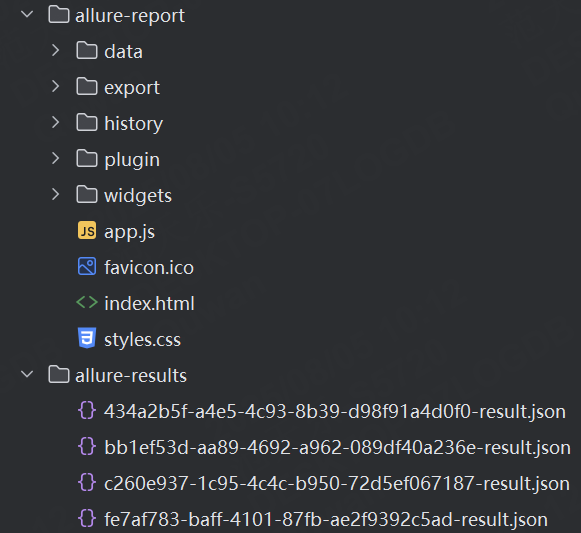Expand the history folder chevron
Screen dimensions: 581x533
(x=56, y=122)
